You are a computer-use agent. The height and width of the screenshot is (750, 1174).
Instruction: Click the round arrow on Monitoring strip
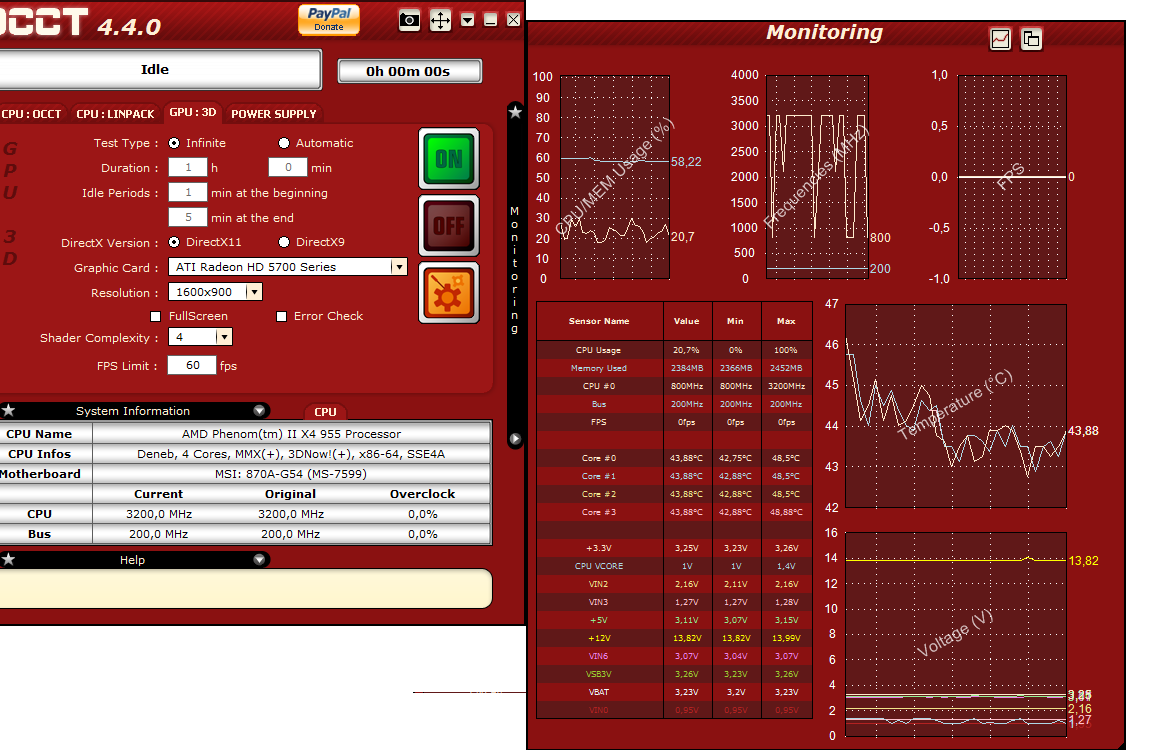515,439
